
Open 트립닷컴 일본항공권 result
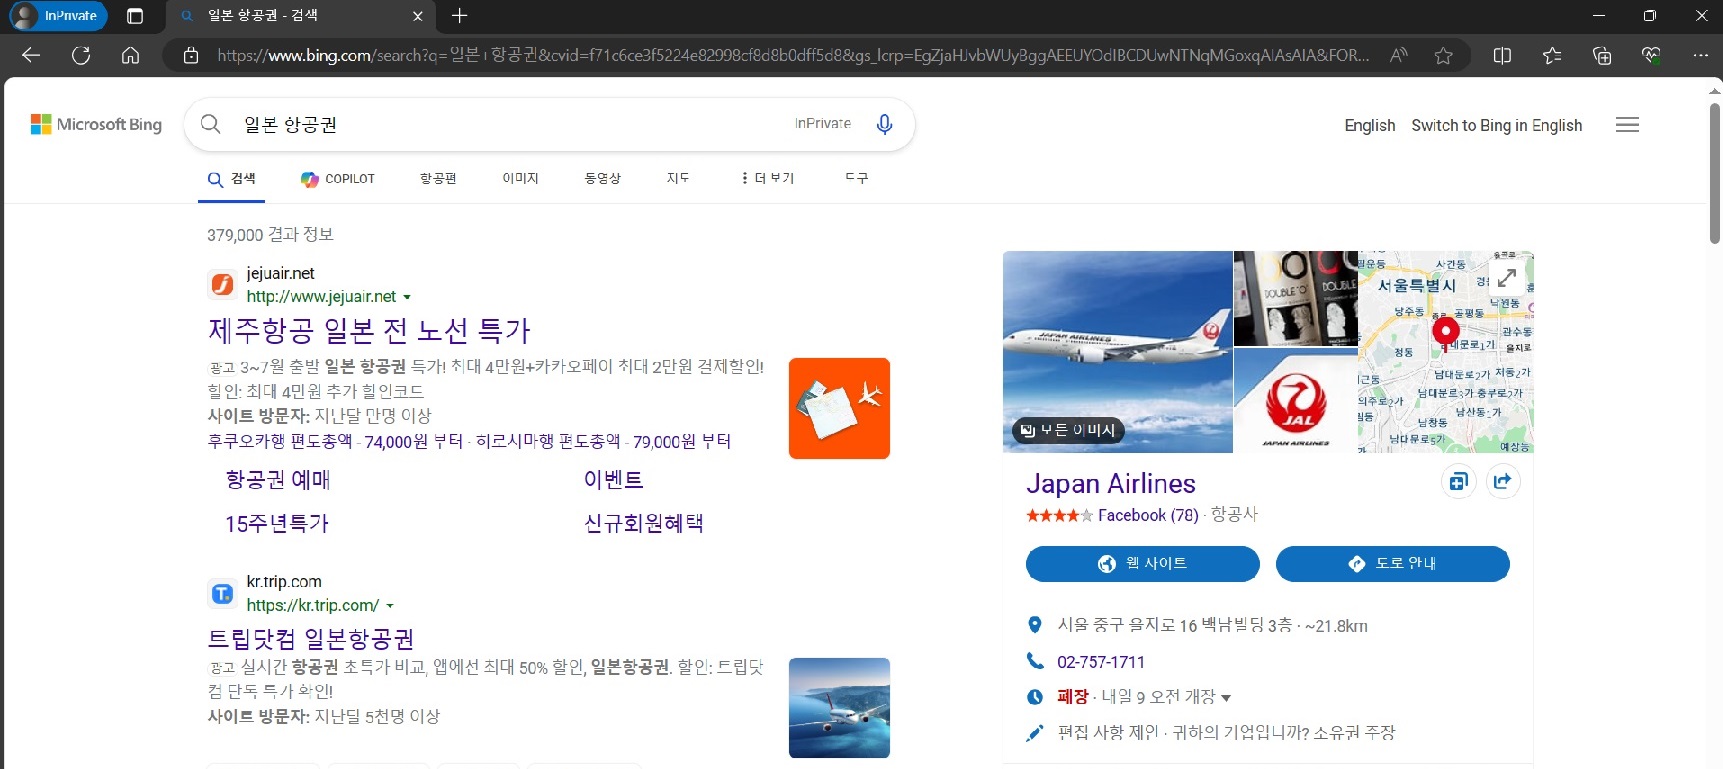[310, 639]
